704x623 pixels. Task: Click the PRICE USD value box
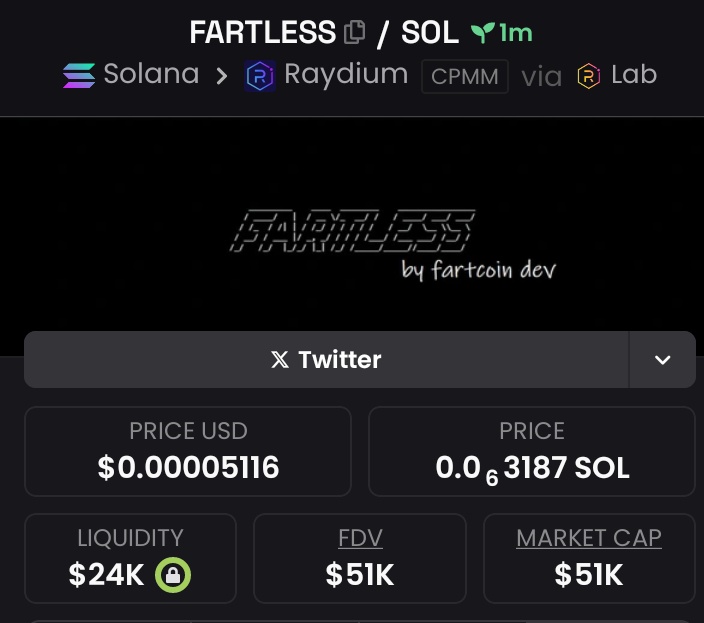point(188,451)
